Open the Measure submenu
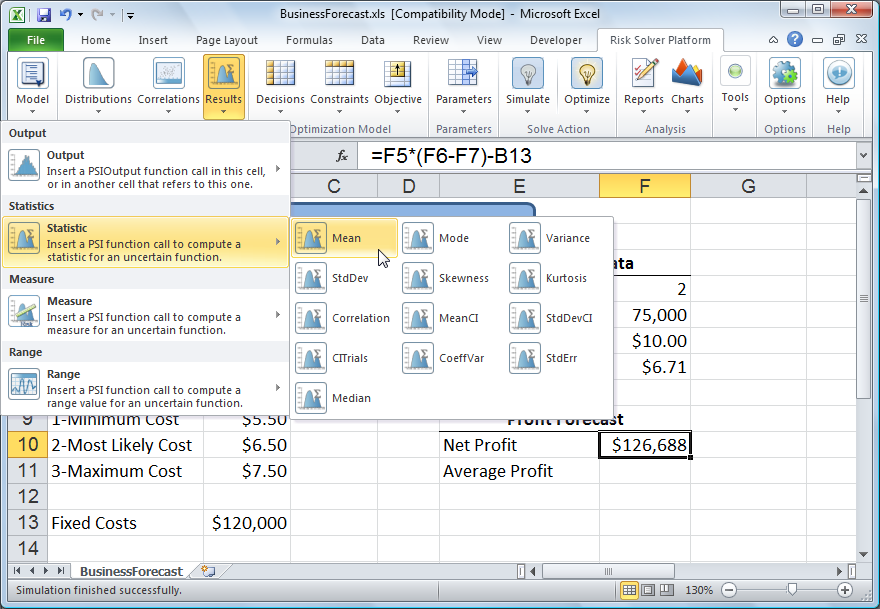Image resolution: width=880 pixels, height=609 pixels. tap(145, 315)
